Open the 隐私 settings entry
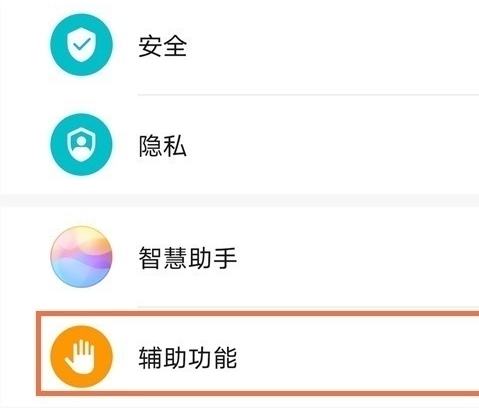 [x=239, y=145]
